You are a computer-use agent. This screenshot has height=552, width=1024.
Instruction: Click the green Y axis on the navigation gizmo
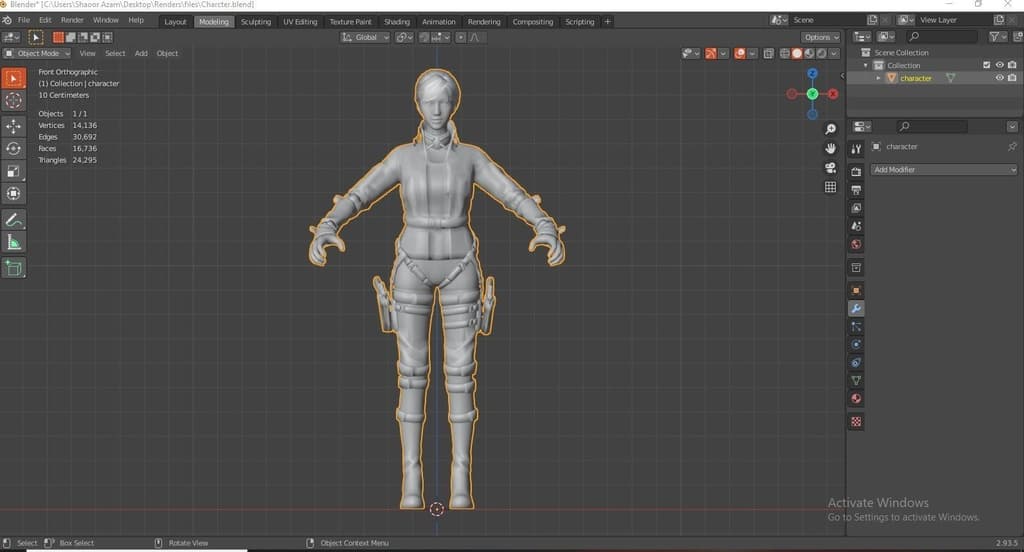point(812,94)
